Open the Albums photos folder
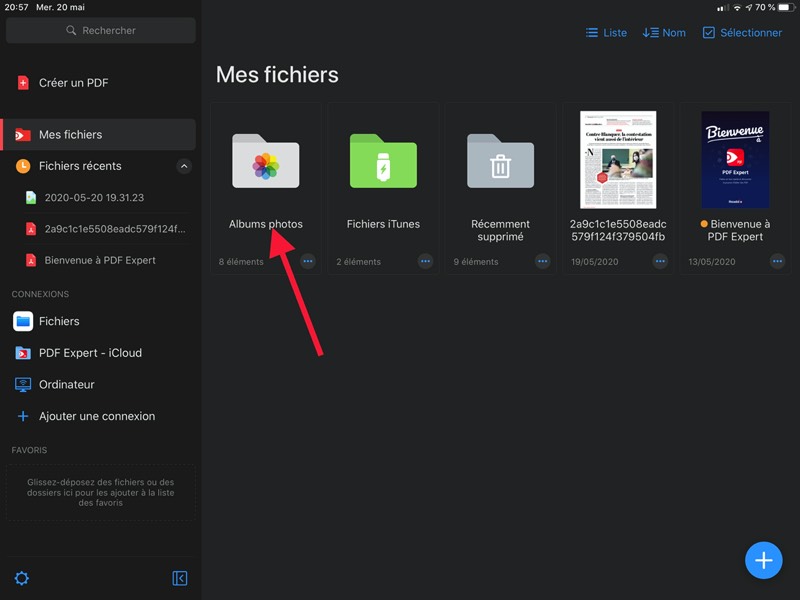800x600 pixels. (x=265, y=160)
